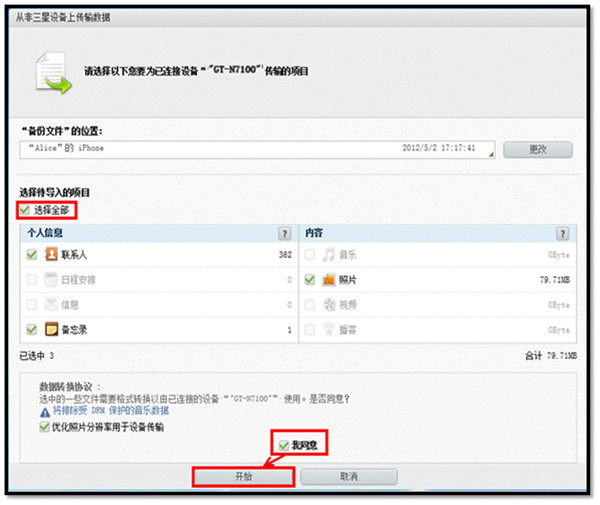Uncheck the 照片 photos checkbox
This screenshot has height=505, width=600.
(309, 279)
